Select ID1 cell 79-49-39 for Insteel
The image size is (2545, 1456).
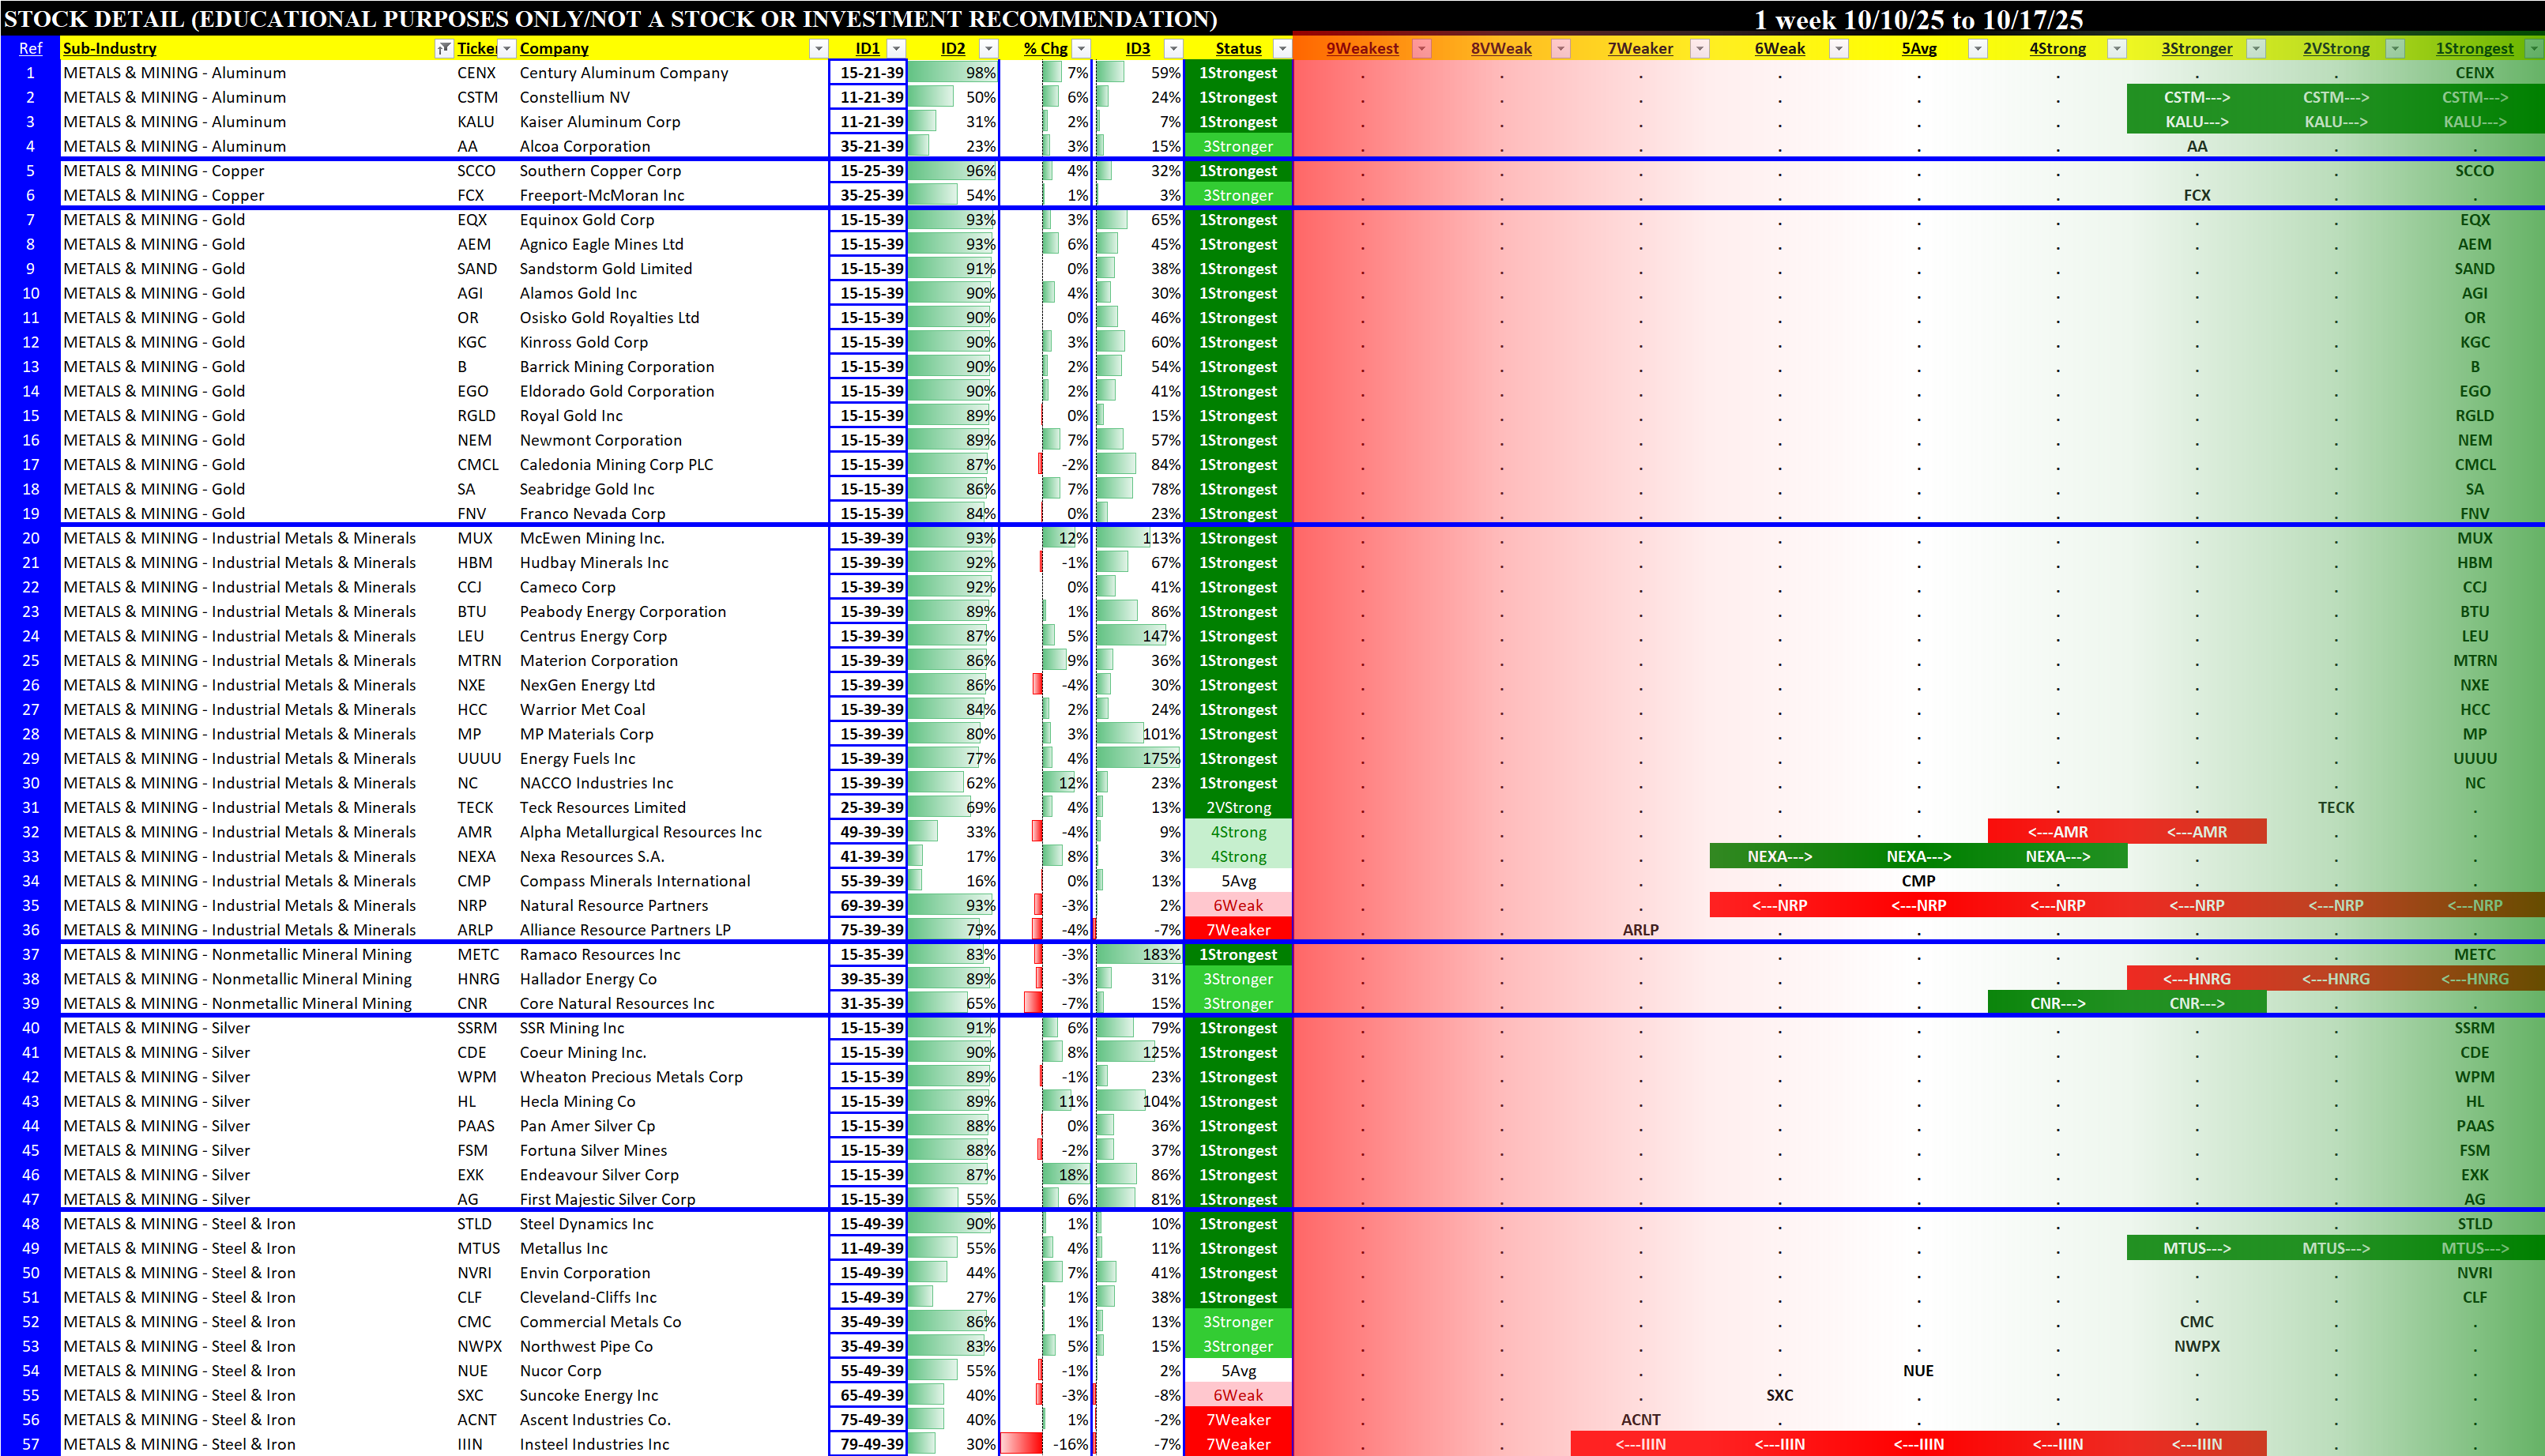(x=871, y=1444)
